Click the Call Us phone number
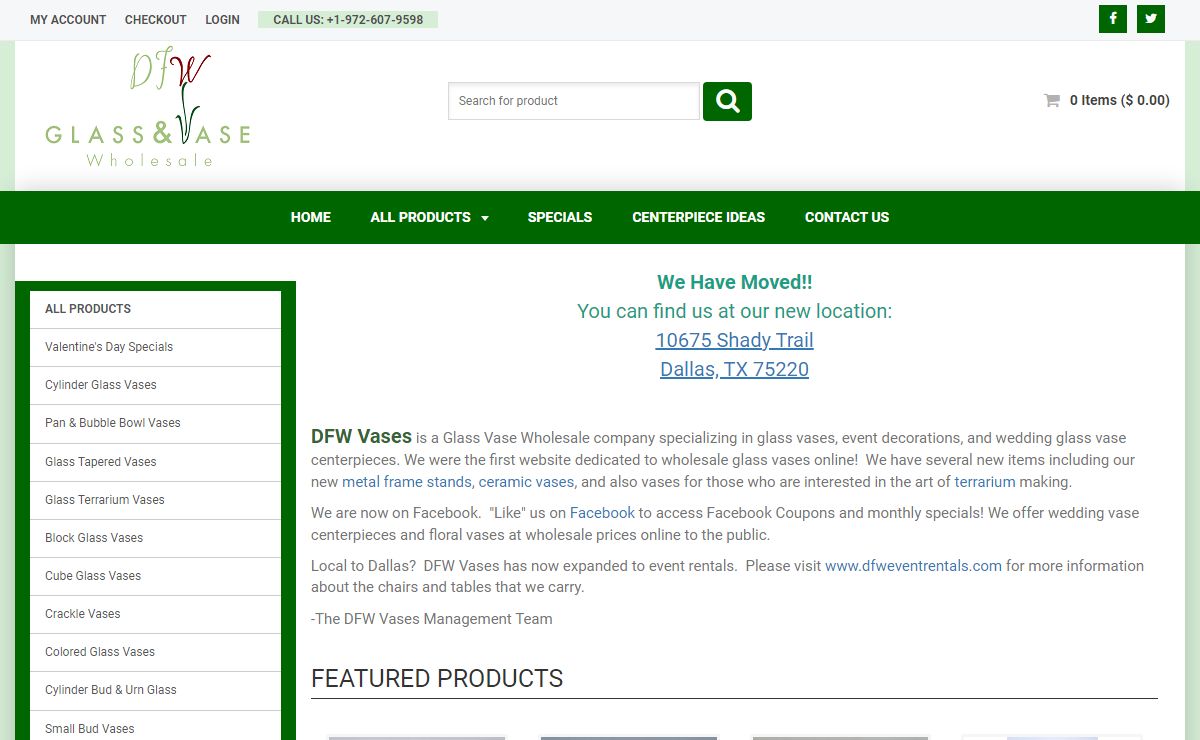The height and width of the screenshot is (740, 1200). pyautogui.click(x=348, y=20)
